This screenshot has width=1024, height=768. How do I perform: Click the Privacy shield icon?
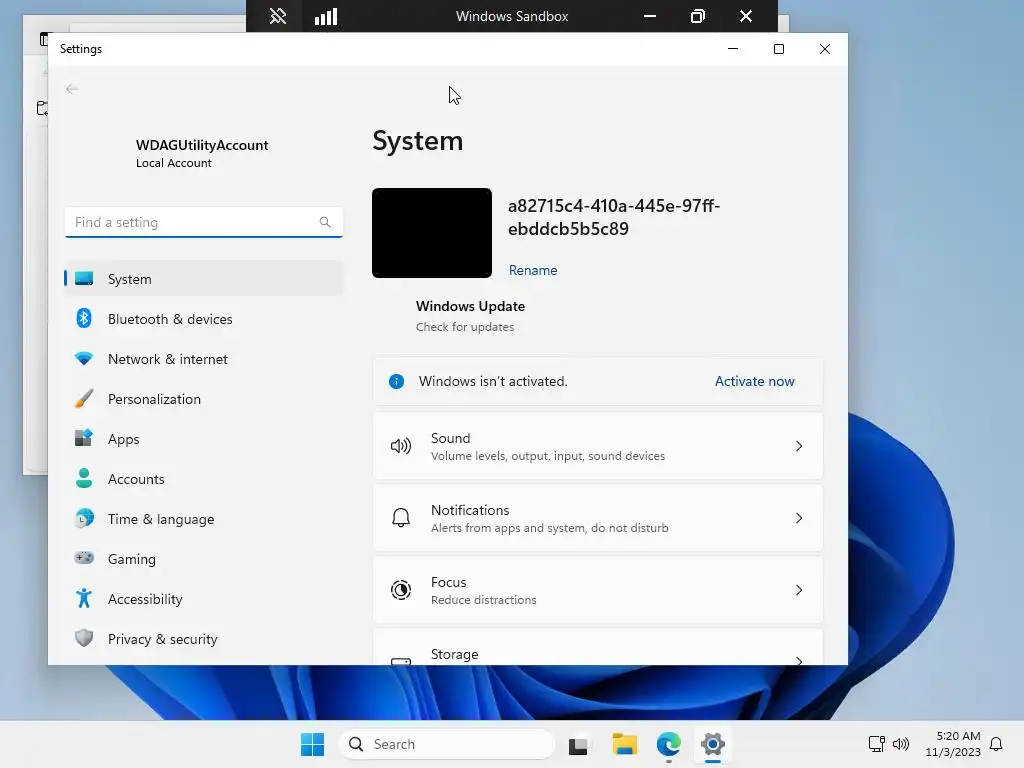point(84,638)
